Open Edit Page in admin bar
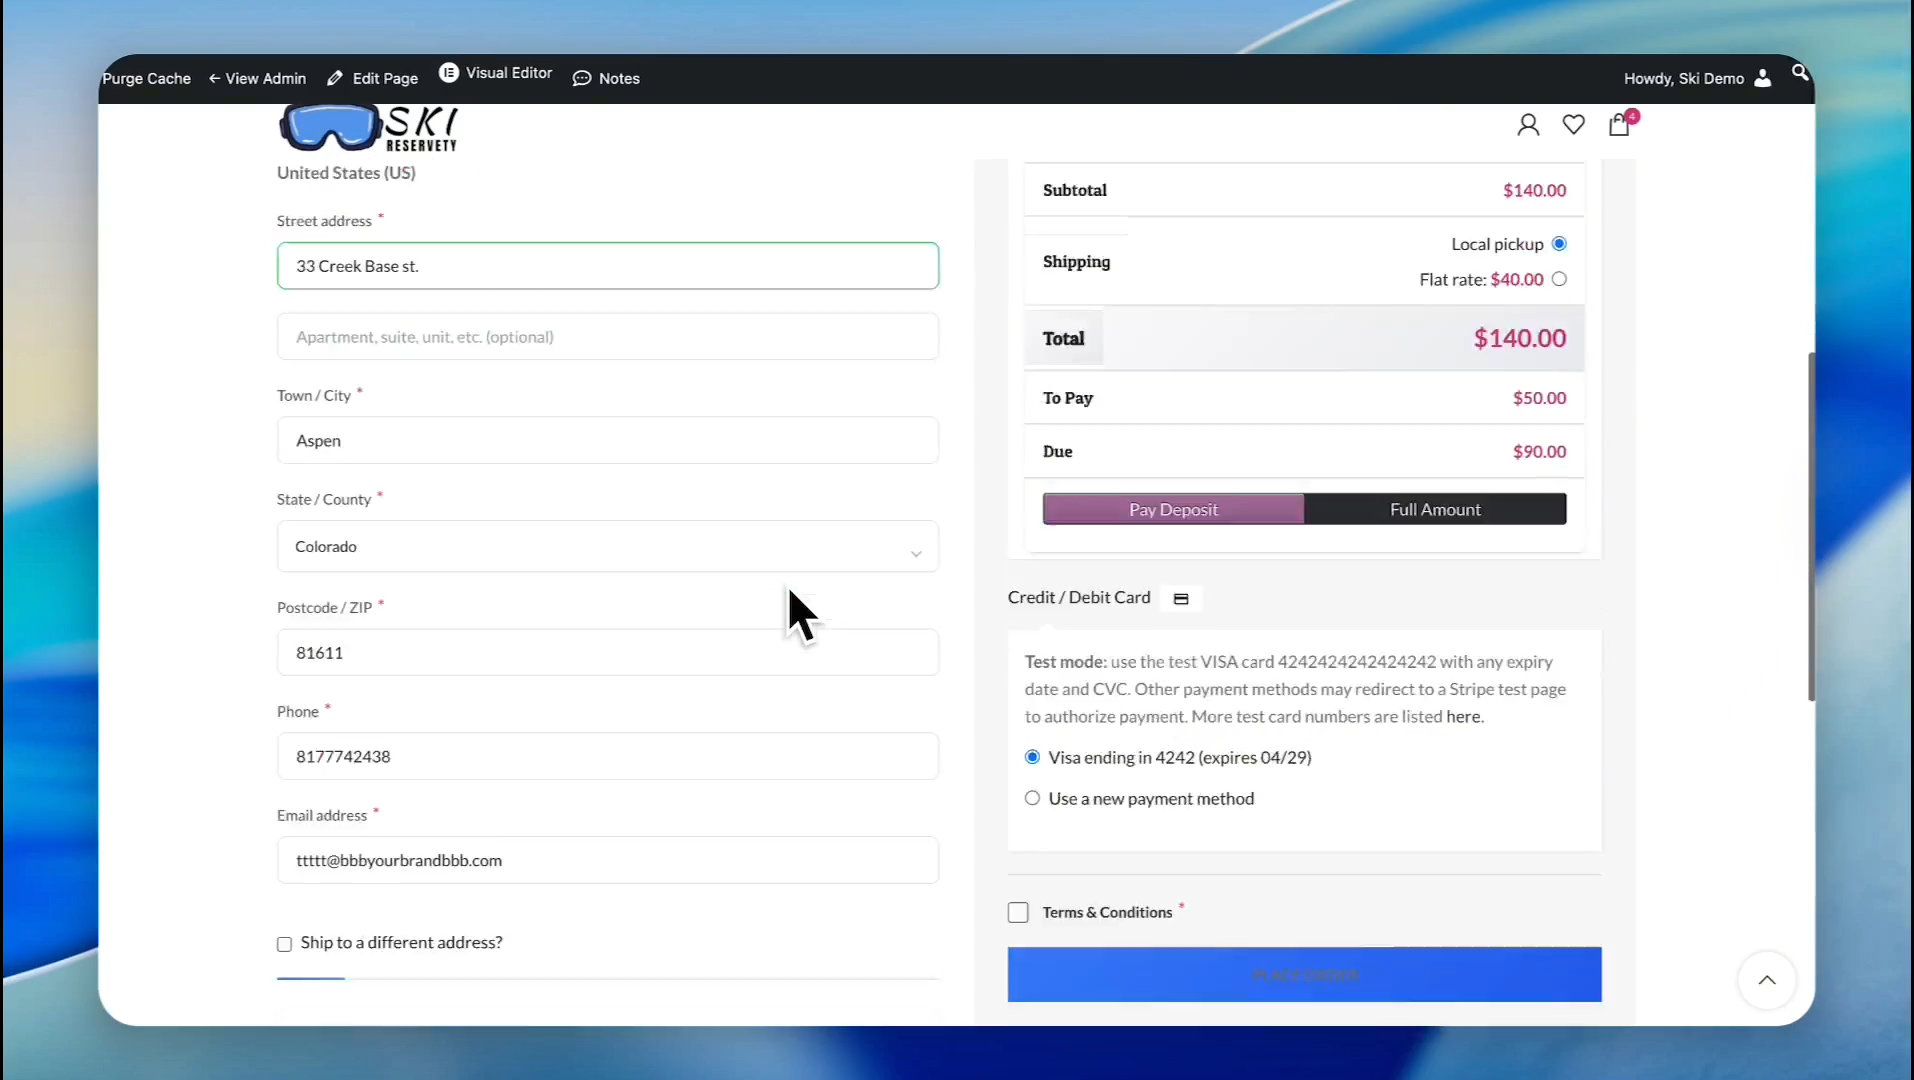This screenshot has width=1914, height=1080. click(373, 78)
